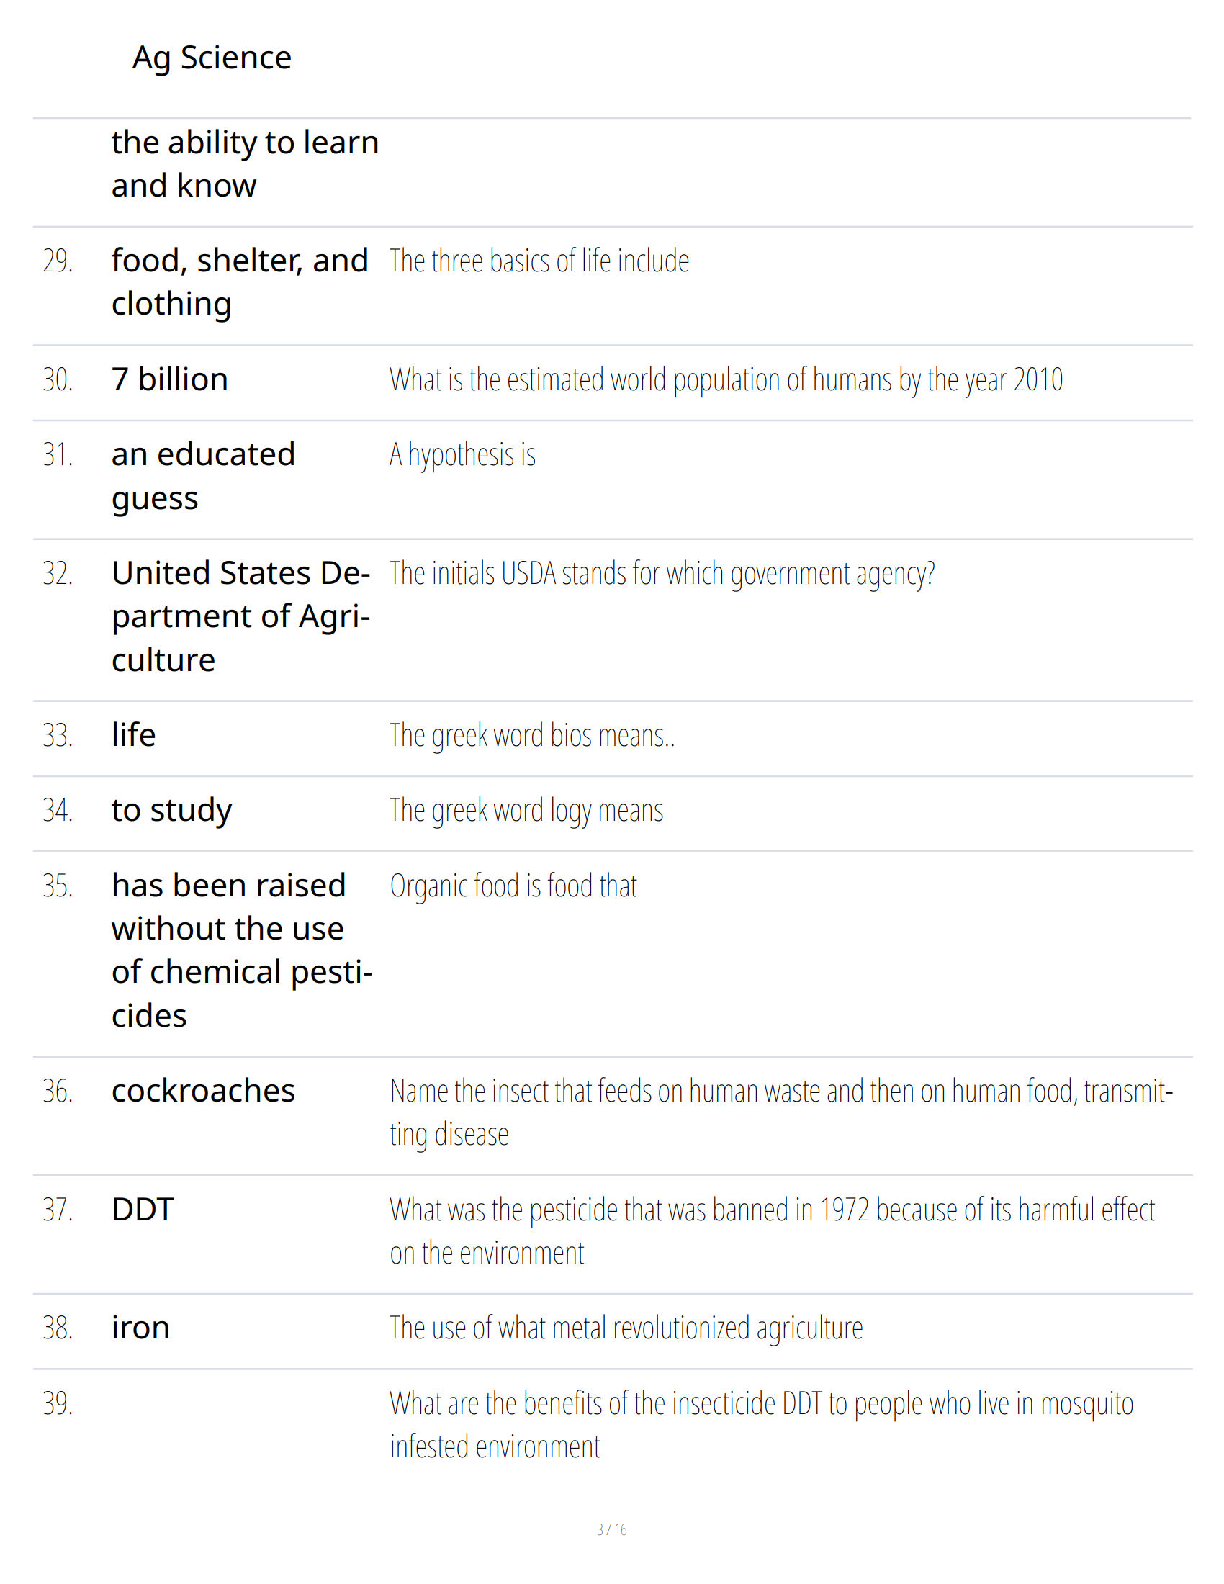Click 'Organic food is food that' definition
1224x1584 pixels.
coord(513,886)
